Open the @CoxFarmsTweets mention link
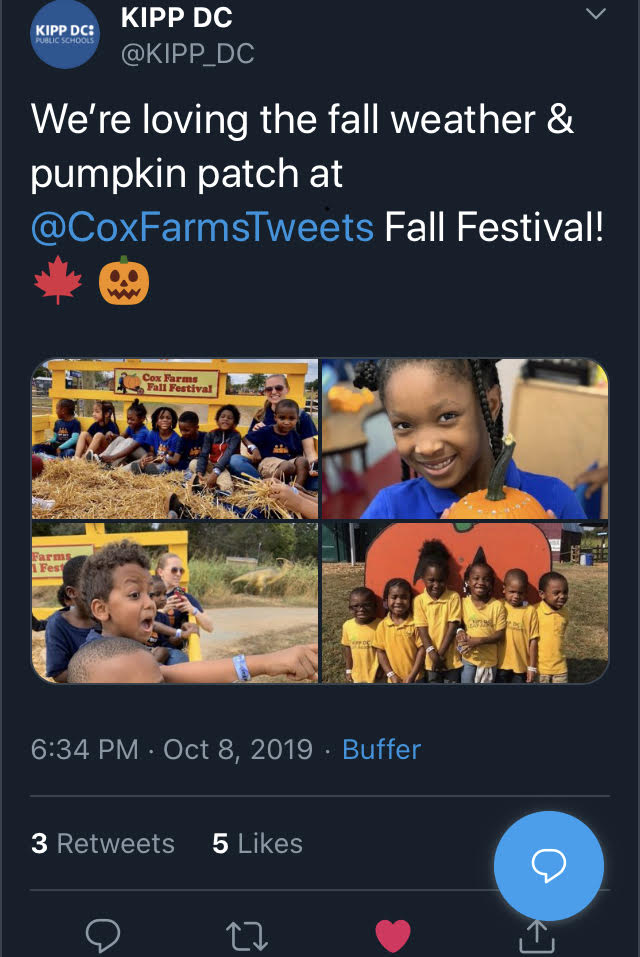640x957 pixels. (202, 227)
